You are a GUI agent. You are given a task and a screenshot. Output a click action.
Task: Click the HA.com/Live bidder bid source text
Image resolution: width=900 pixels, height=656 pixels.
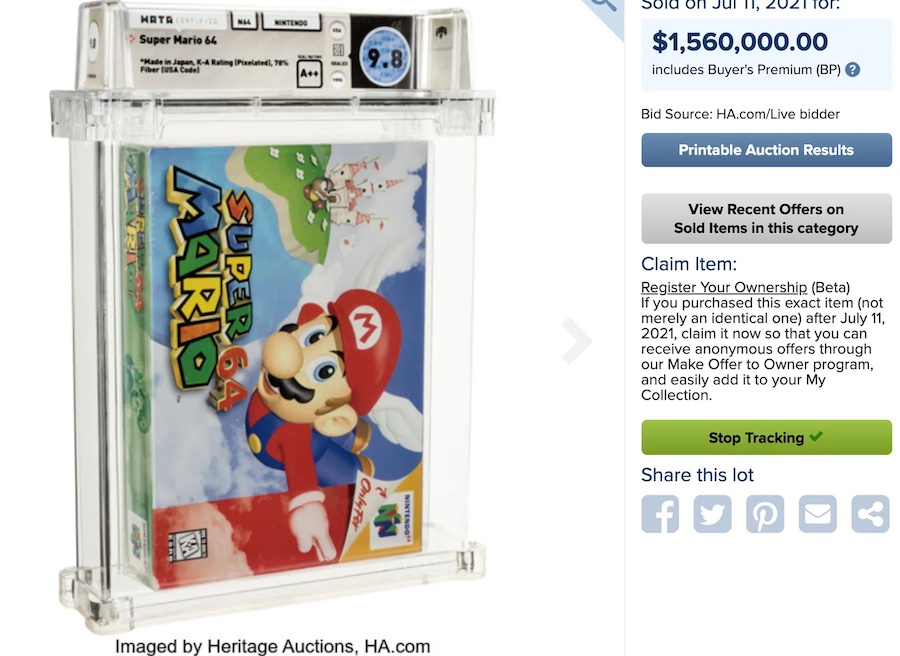(740, 114)
